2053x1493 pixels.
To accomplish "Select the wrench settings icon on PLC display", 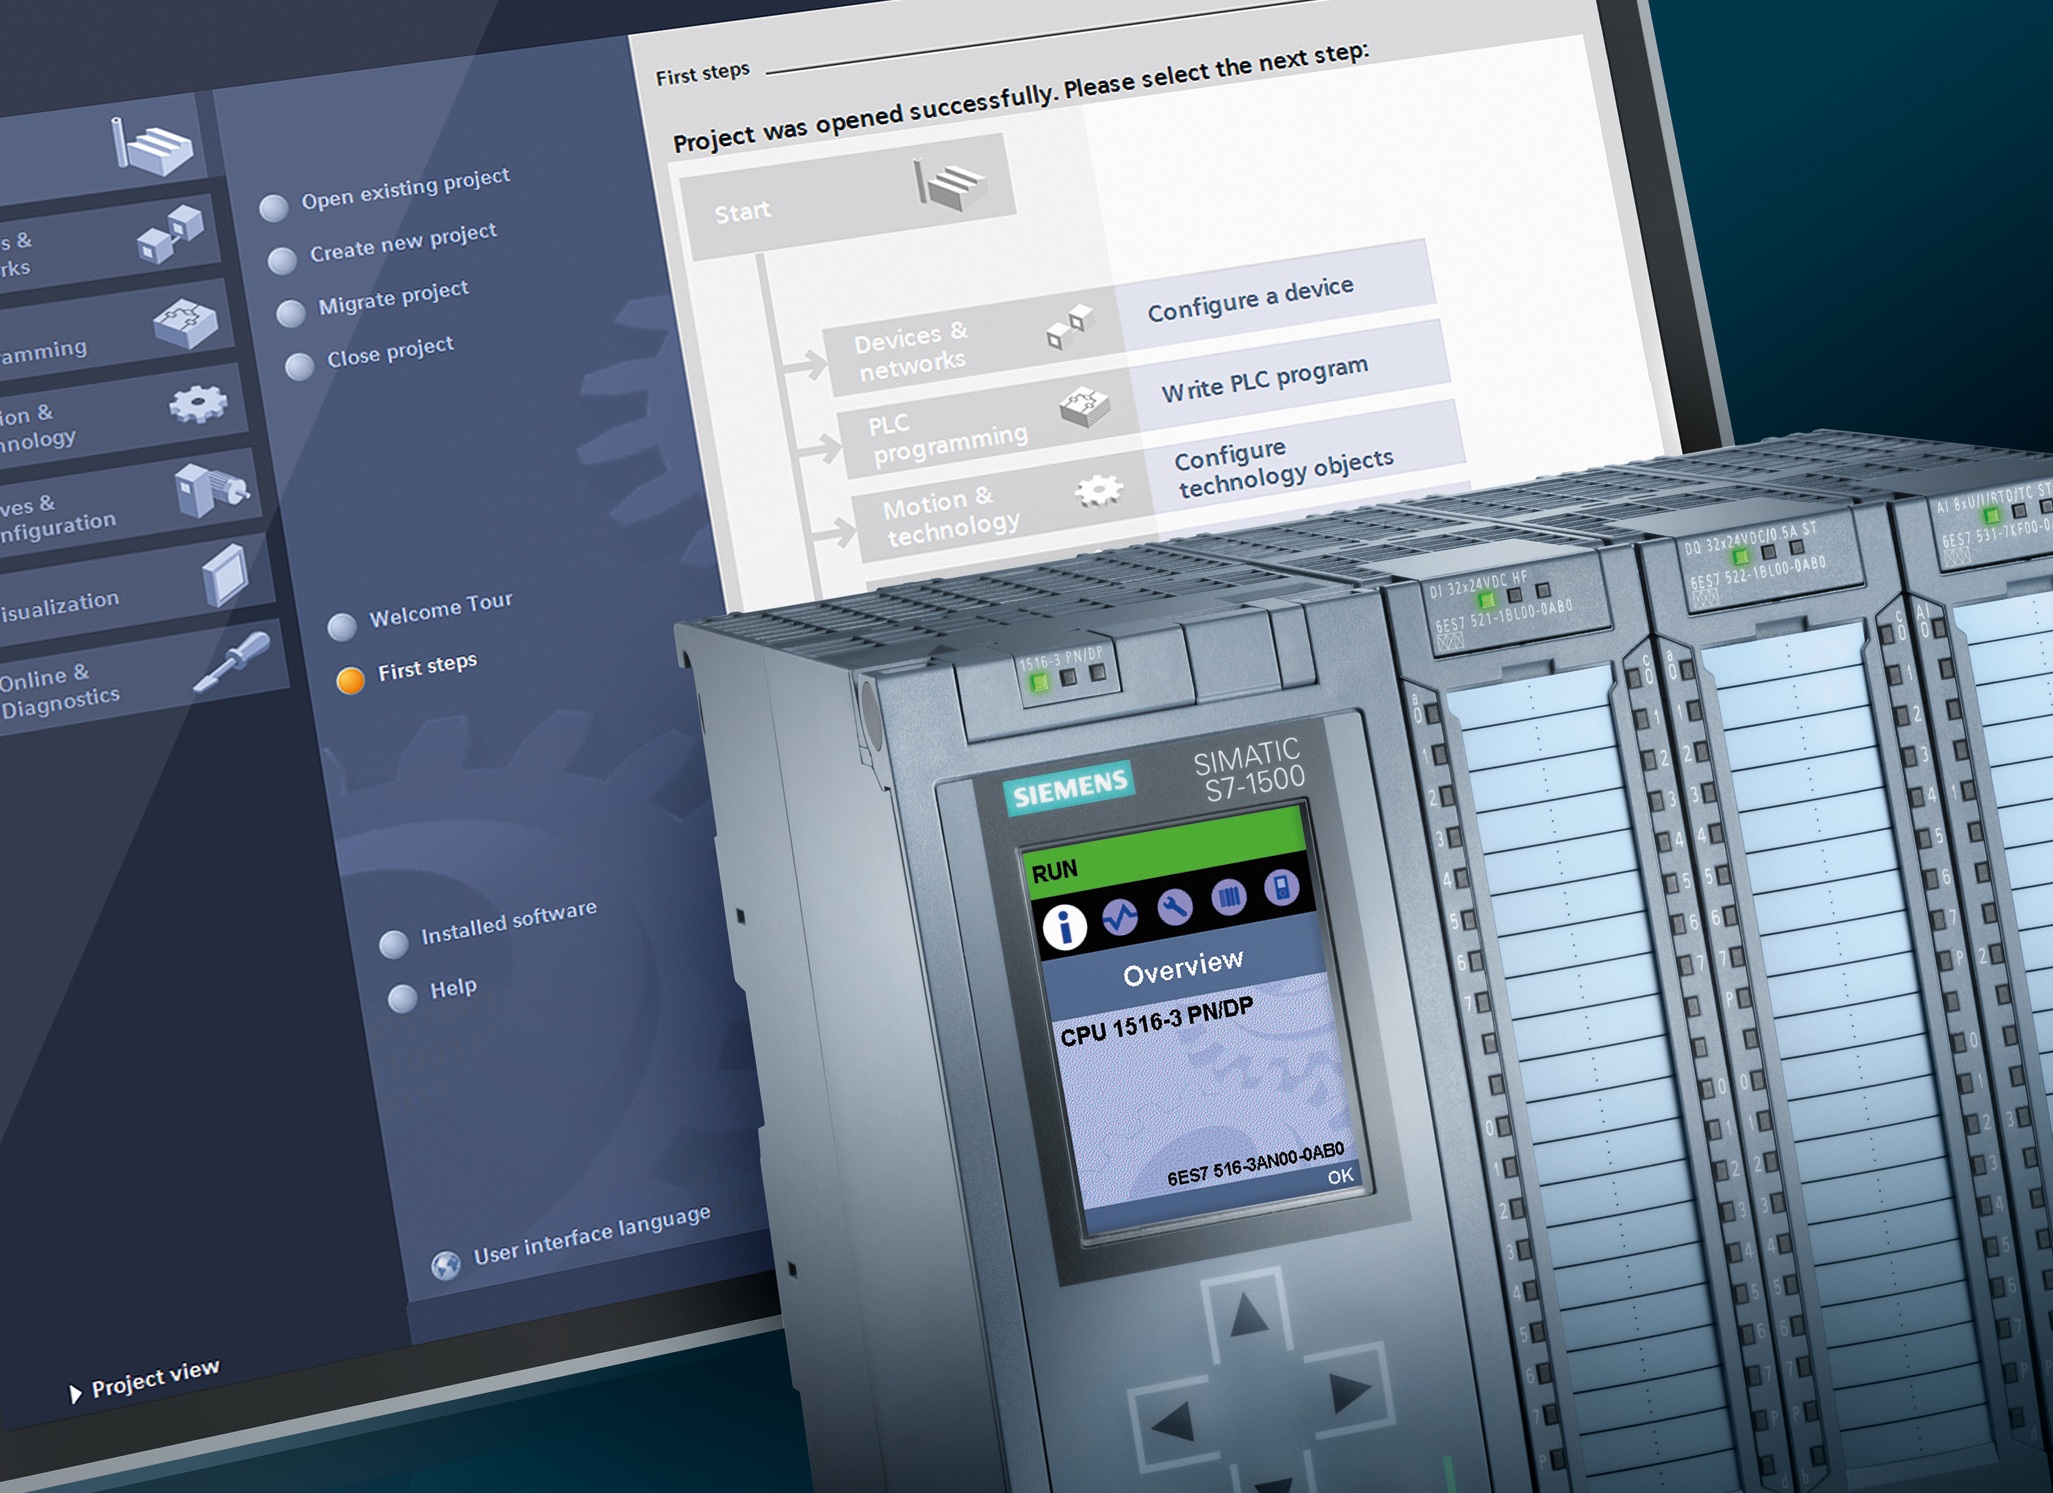I will 1174,906.
